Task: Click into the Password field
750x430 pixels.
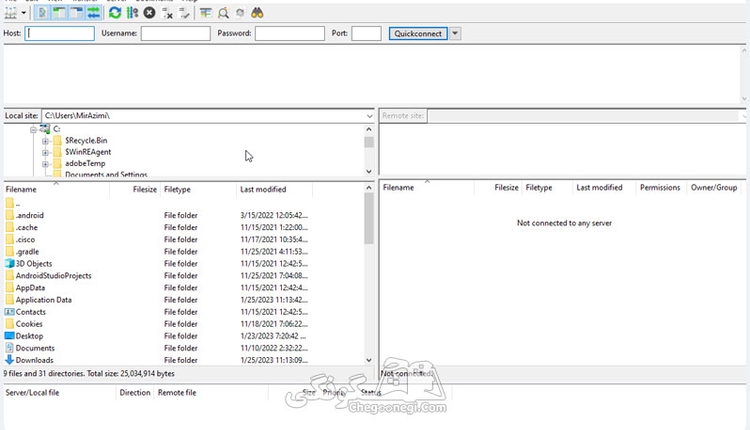Action: 290,33
